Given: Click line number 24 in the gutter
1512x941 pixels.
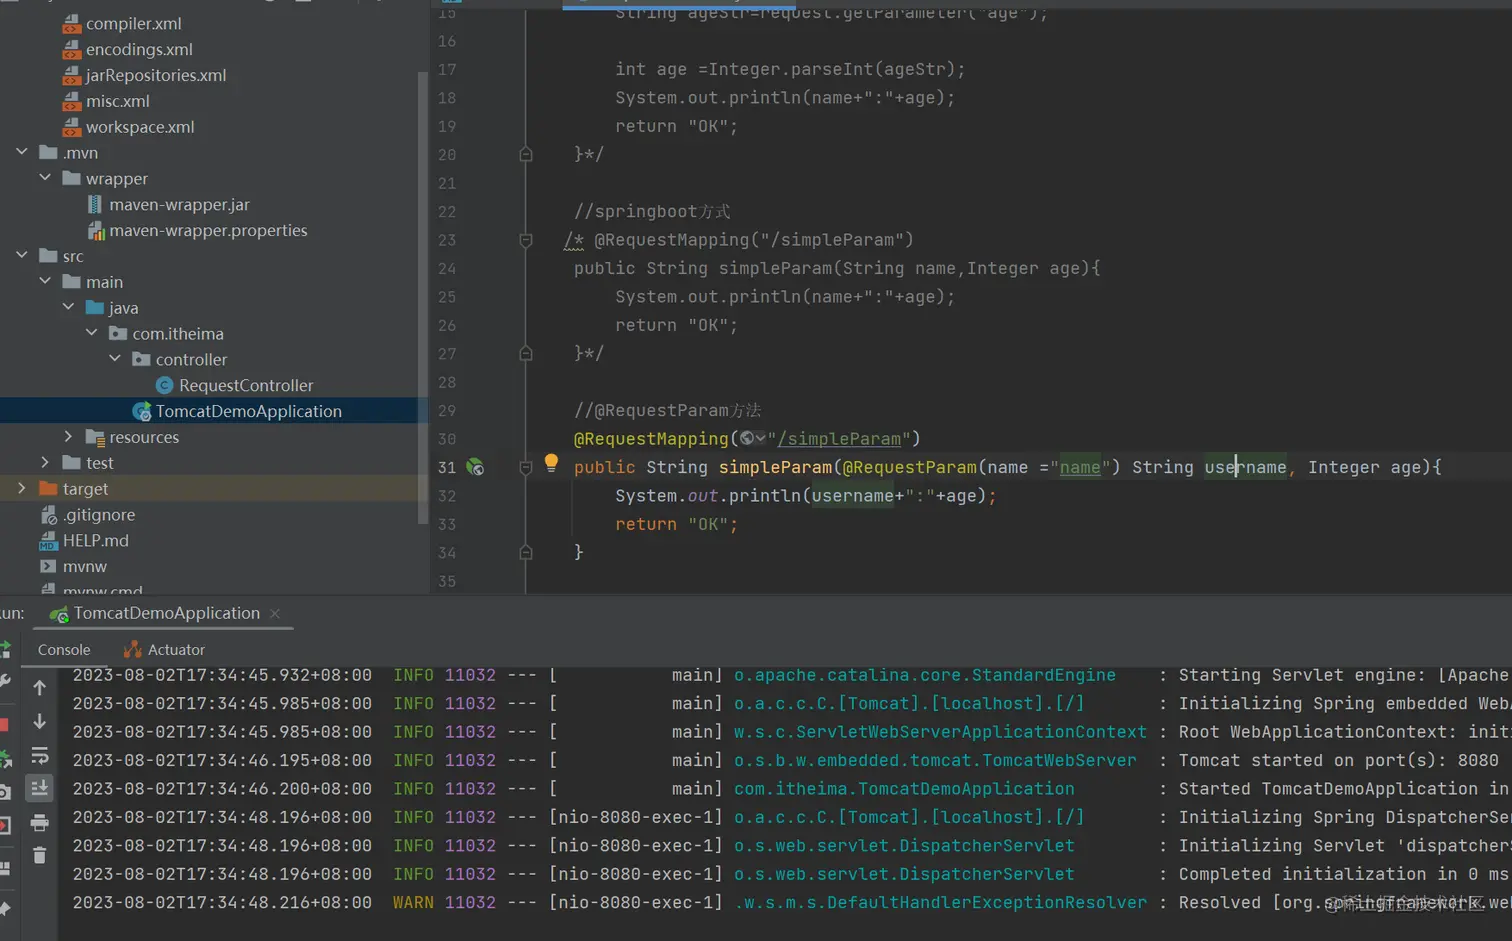Looking at the screenshot, I should (x=447, y=268).
